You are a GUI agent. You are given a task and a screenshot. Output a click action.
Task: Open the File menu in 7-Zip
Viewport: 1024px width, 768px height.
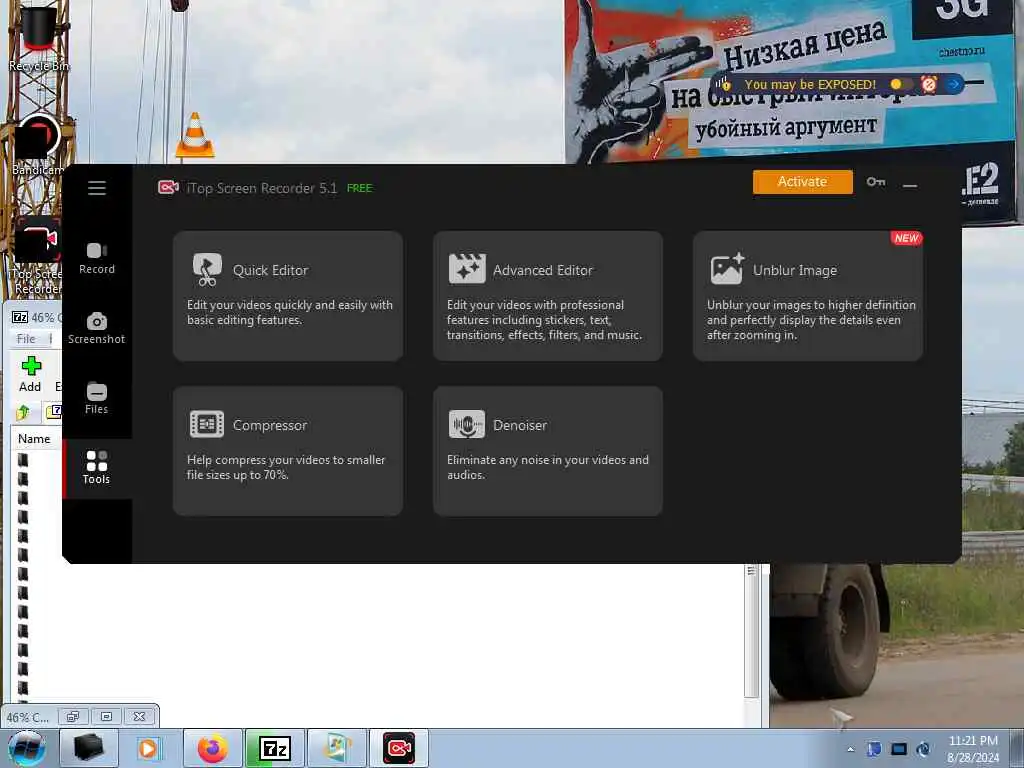26,338
